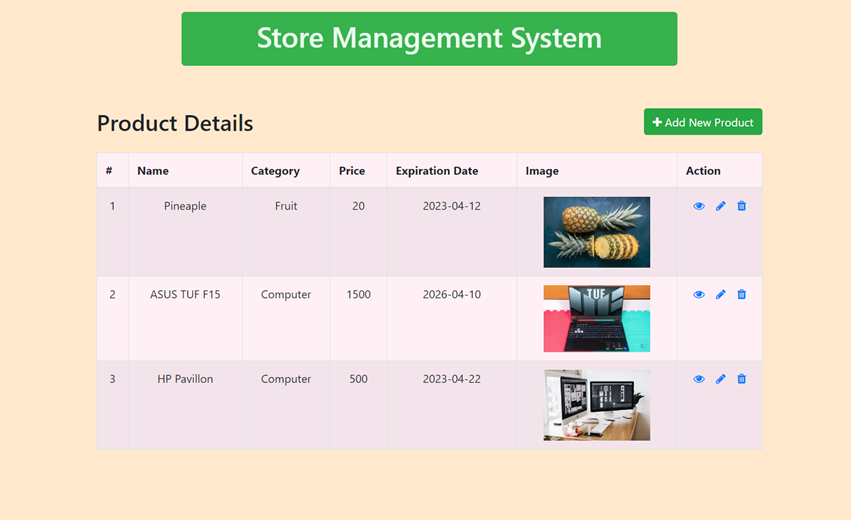Open the HP Pavillon desk image
Screen dimensions: 851x520
tap(596, 405)
